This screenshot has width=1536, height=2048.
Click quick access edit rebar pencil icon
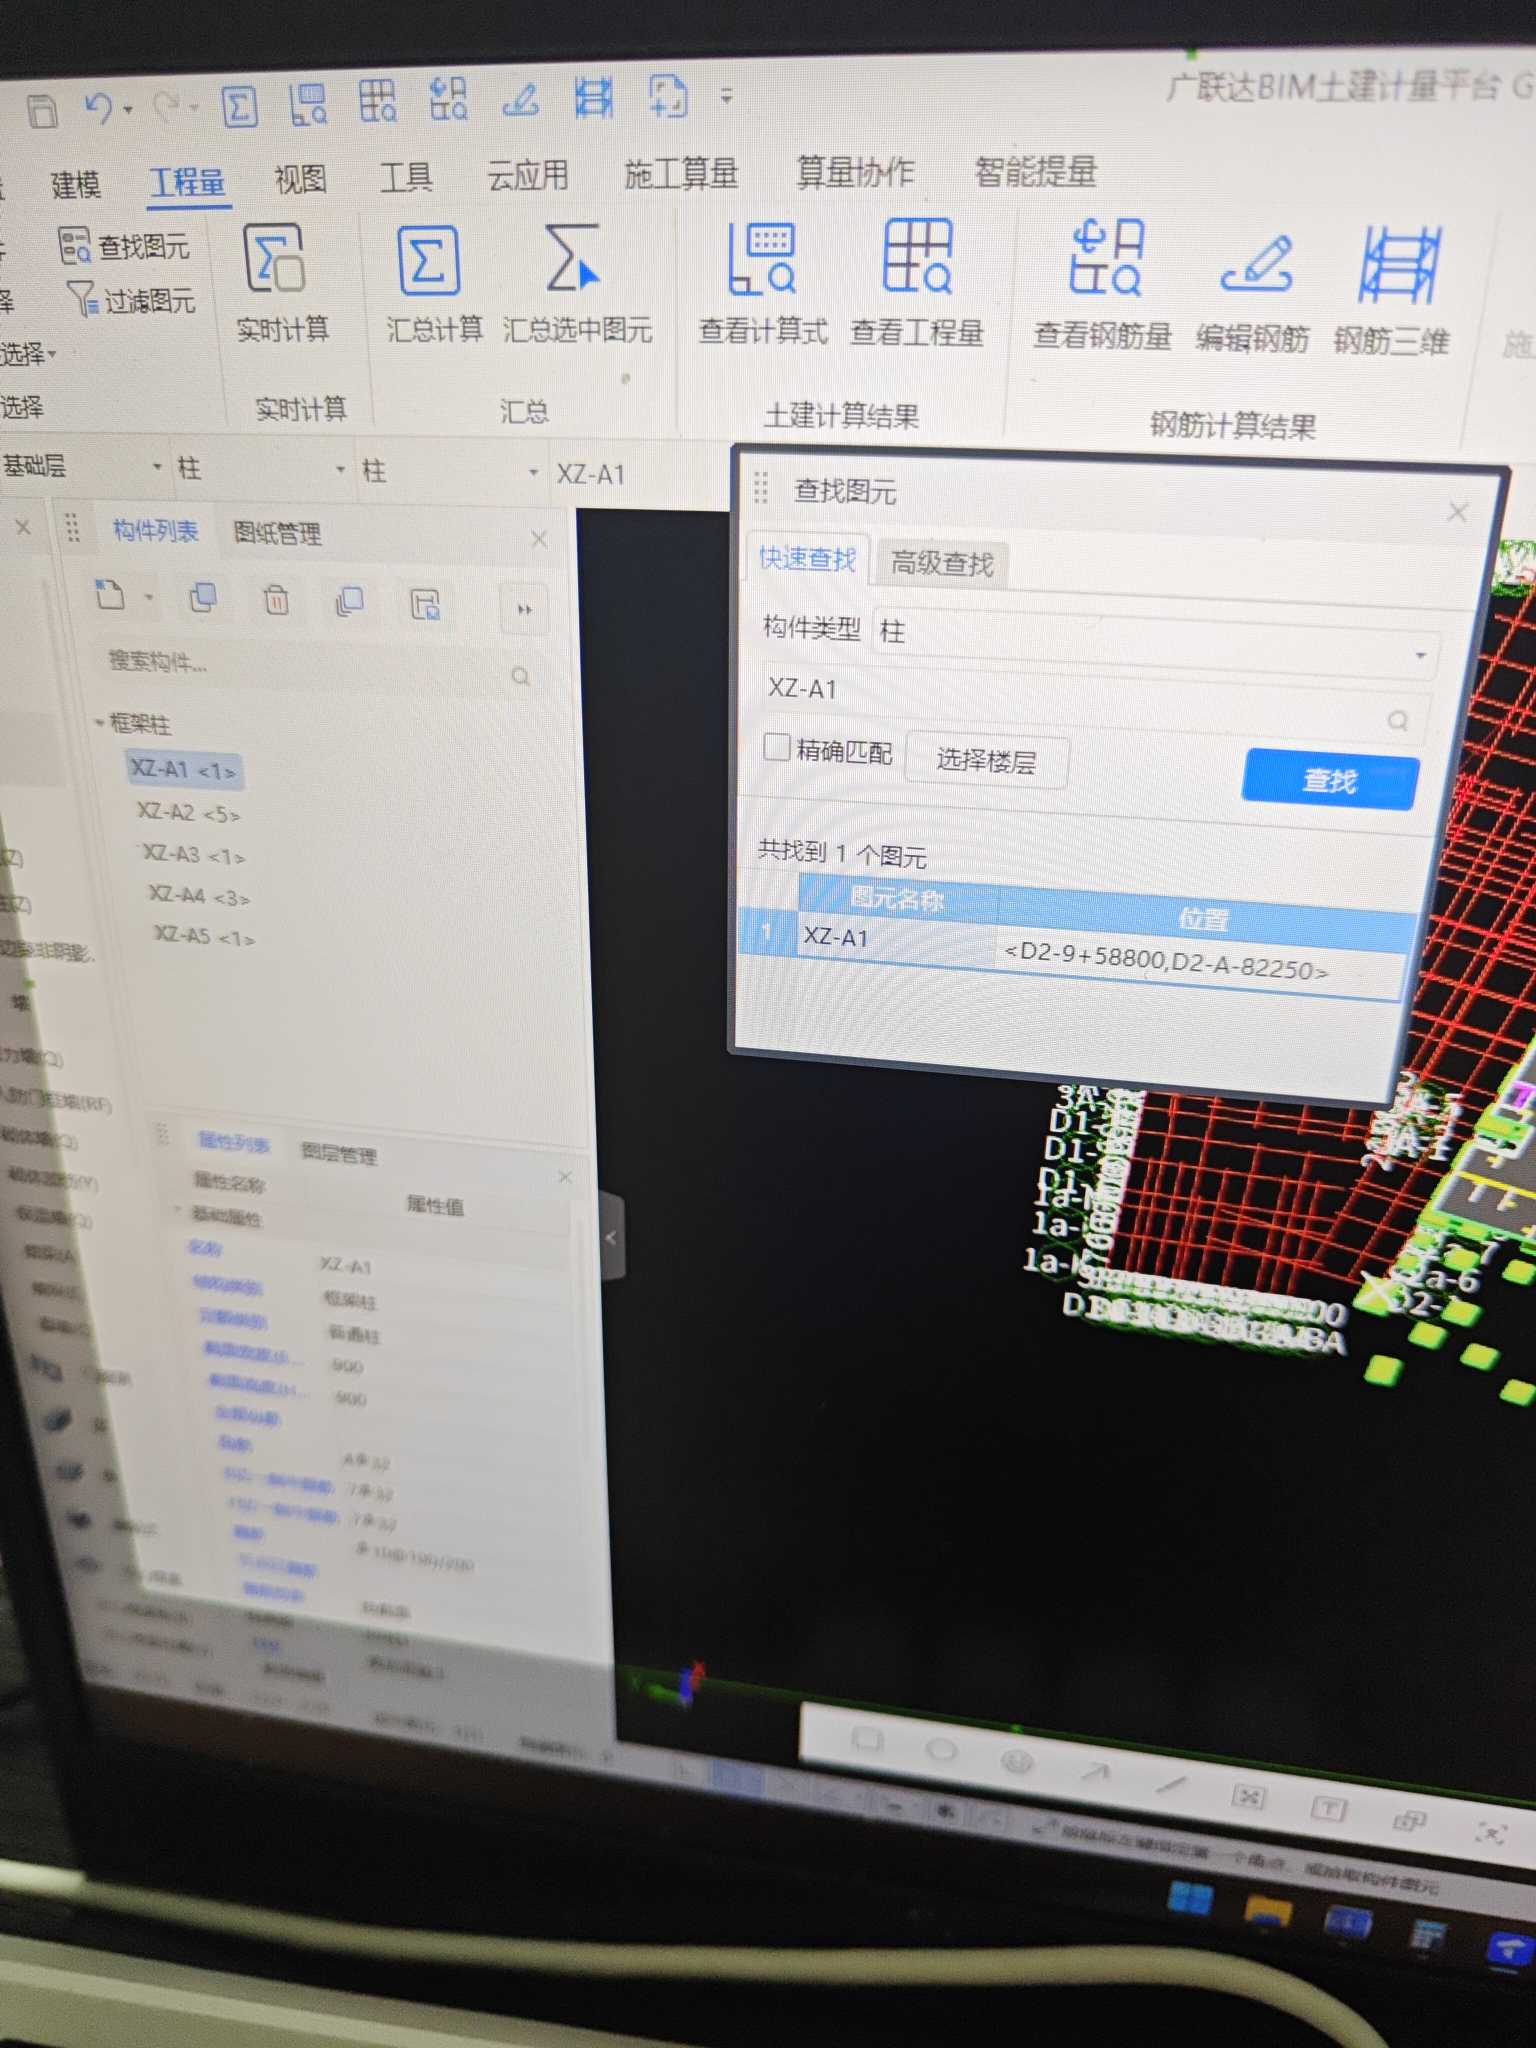click(x=521, y=100)
